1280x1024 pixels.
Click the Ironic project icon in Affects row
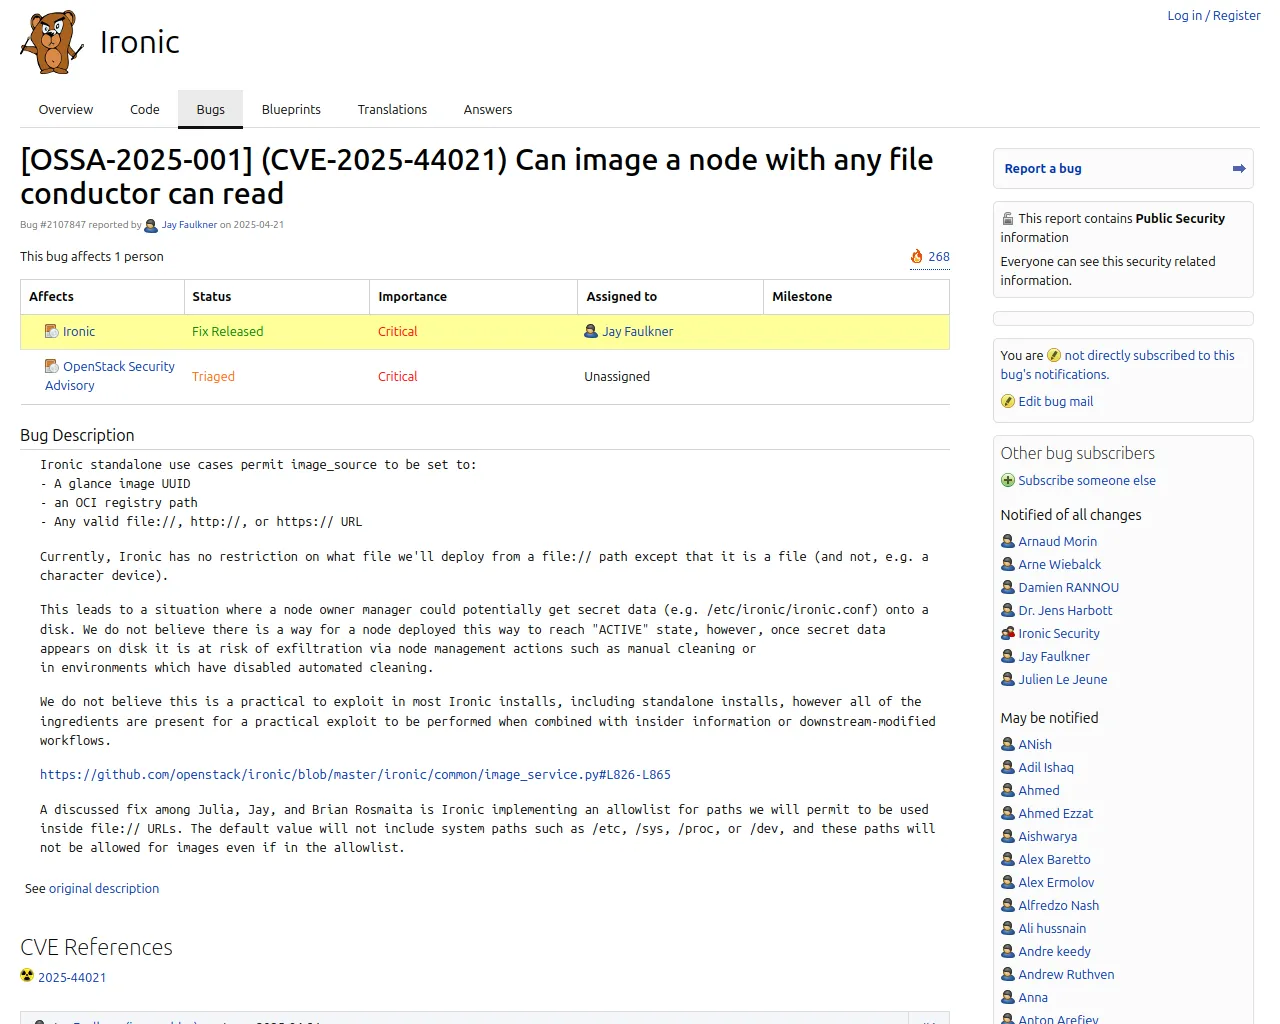(x=52, y=331)
